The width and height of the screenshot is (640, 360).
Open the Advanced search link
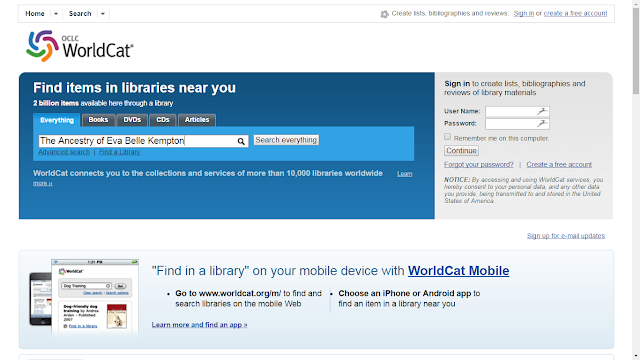tap(64, 152)
